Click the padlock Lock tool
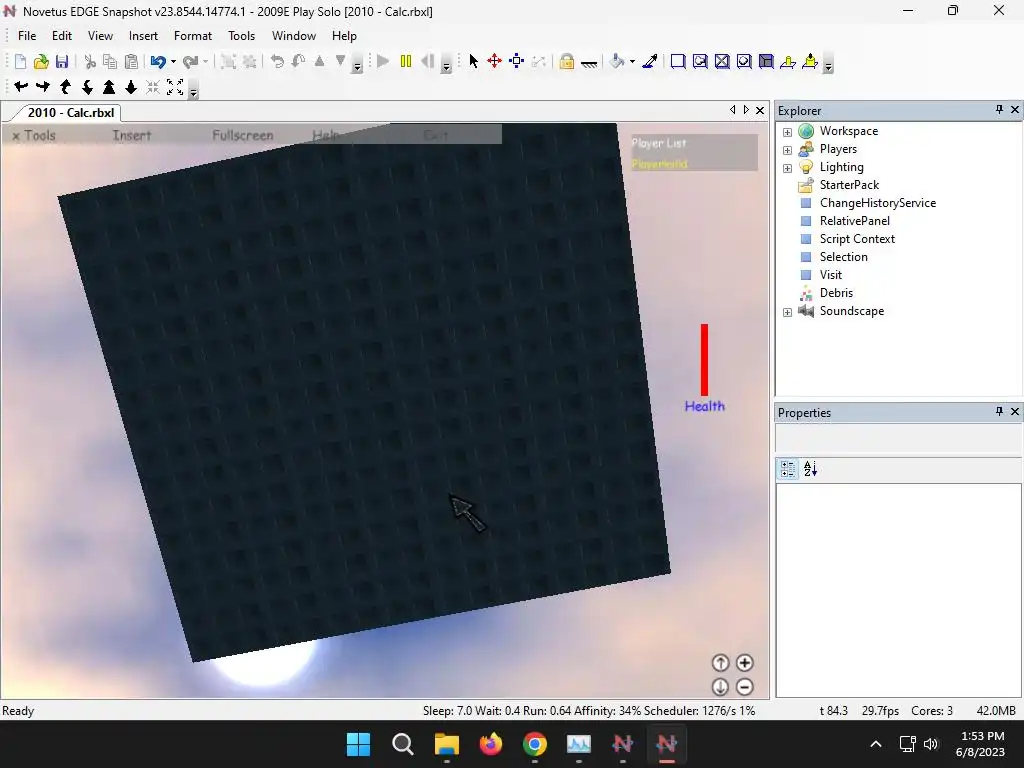The width and height of the screenshot is (1024, 768). (567, 61)
